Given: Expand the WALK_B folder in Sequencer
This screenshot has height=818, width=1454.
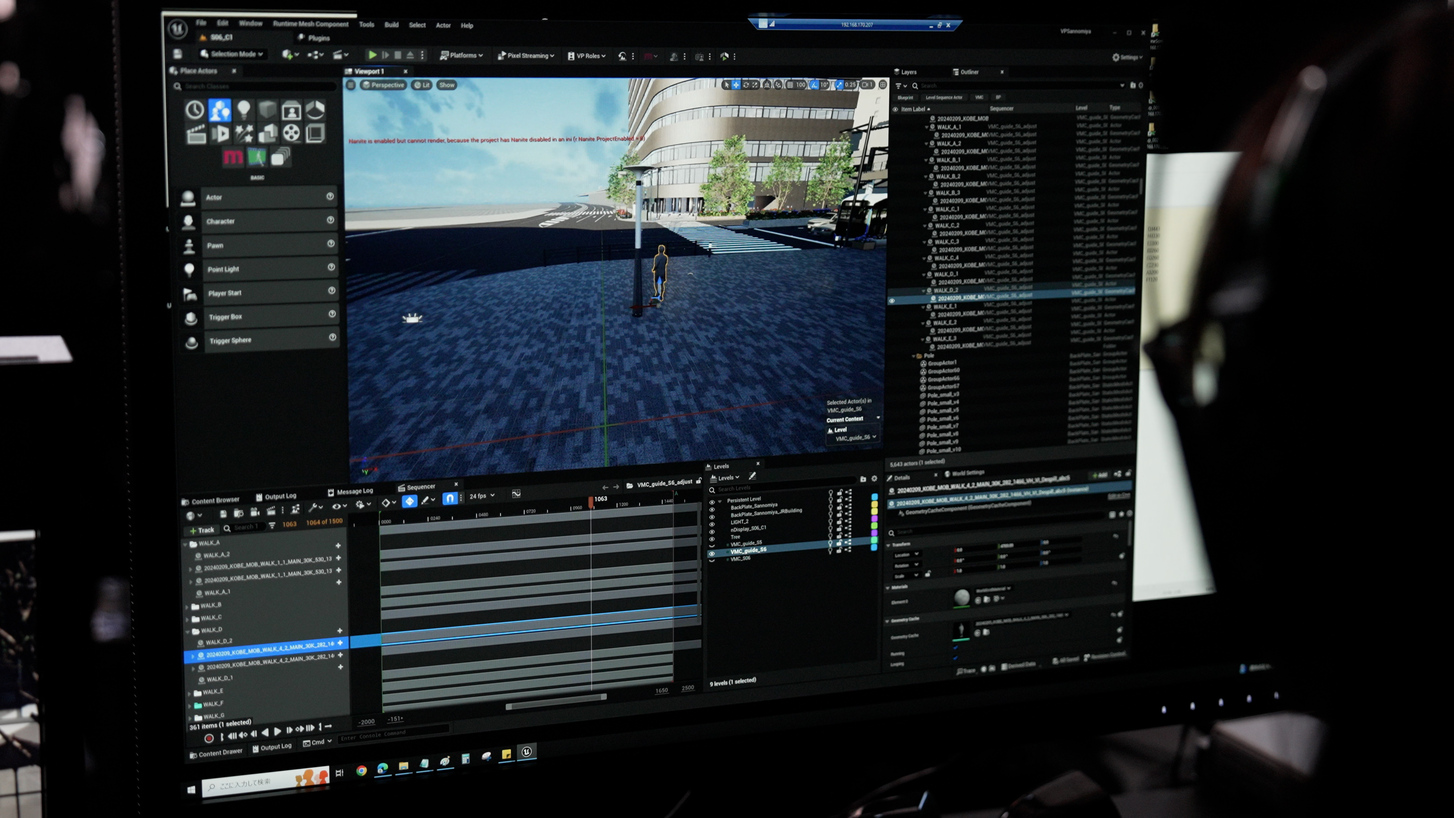Looking at the screenshot, I should pos(188,606).
